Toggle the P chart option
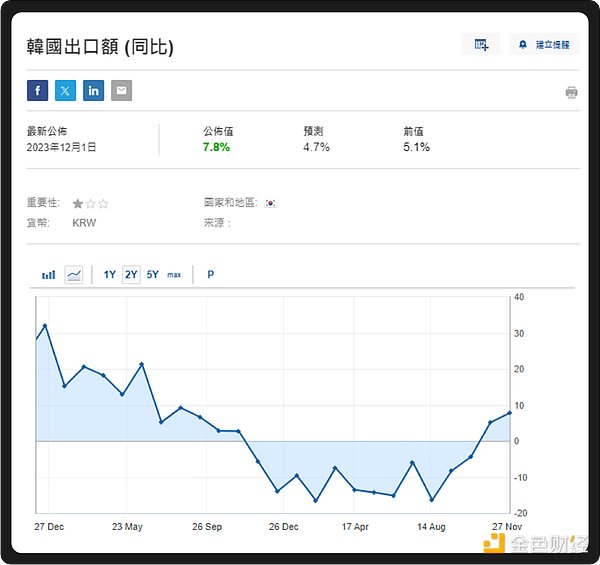Screen dimensions: 600x565 coord(210,274)
